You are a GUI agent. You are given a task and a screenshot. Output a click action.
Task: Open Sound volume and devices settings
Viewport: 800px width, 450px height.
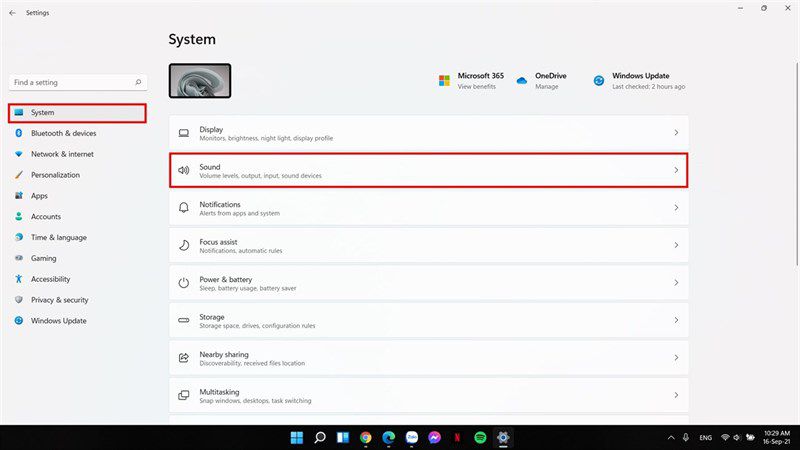[429, 170]
